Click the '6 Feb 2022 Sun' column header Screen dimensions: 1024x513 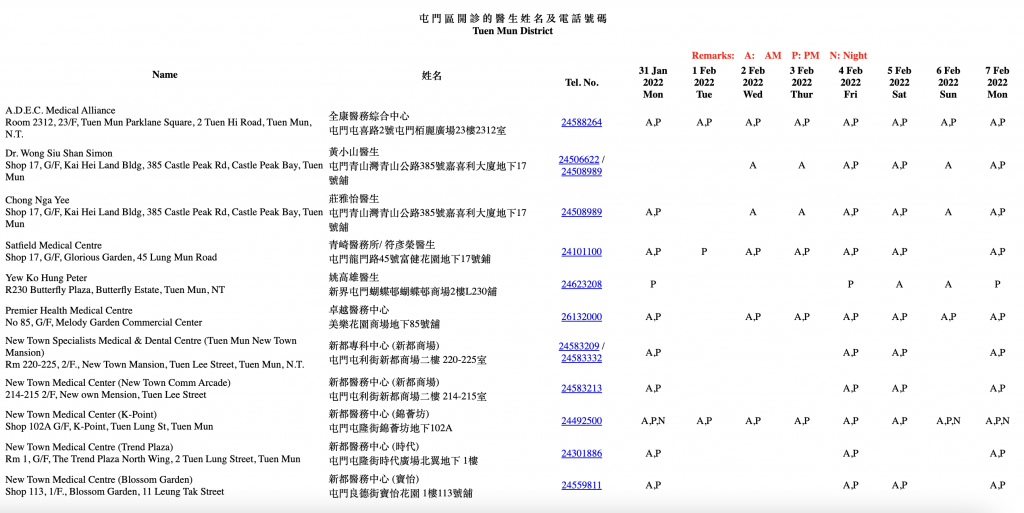click(948, 82)
